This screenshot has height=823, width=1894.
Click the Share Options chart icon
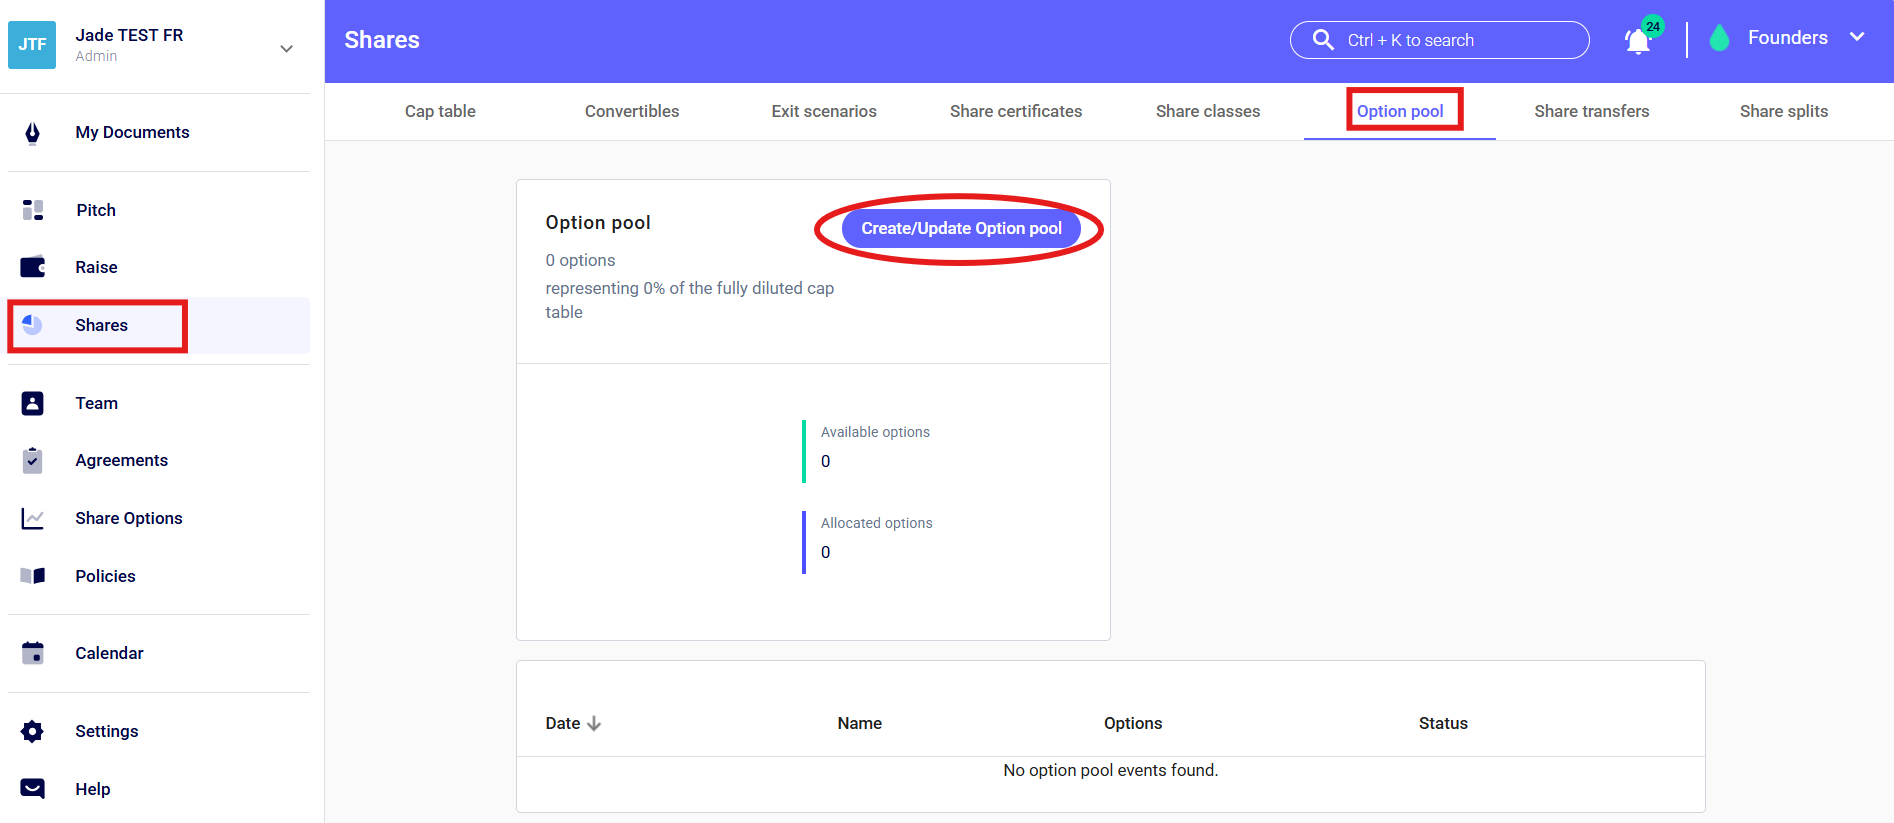coord(32,518)
